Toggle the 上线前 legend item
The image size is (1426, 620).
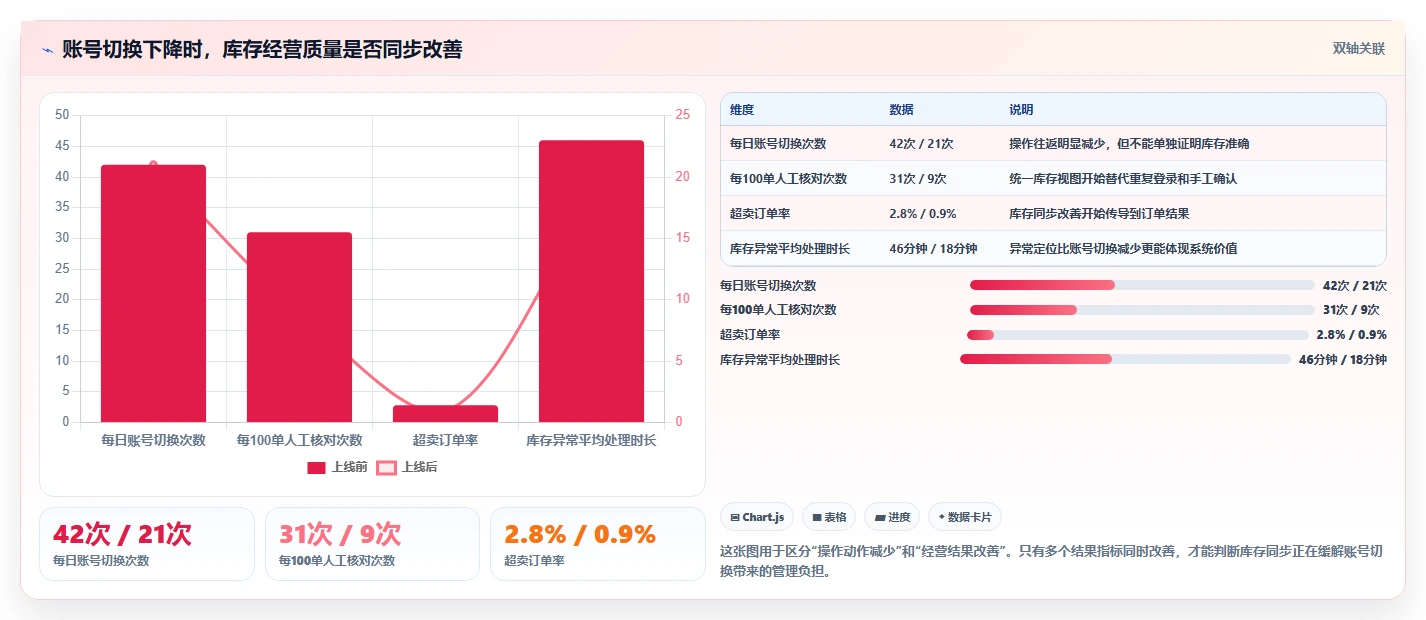(337, 467)
